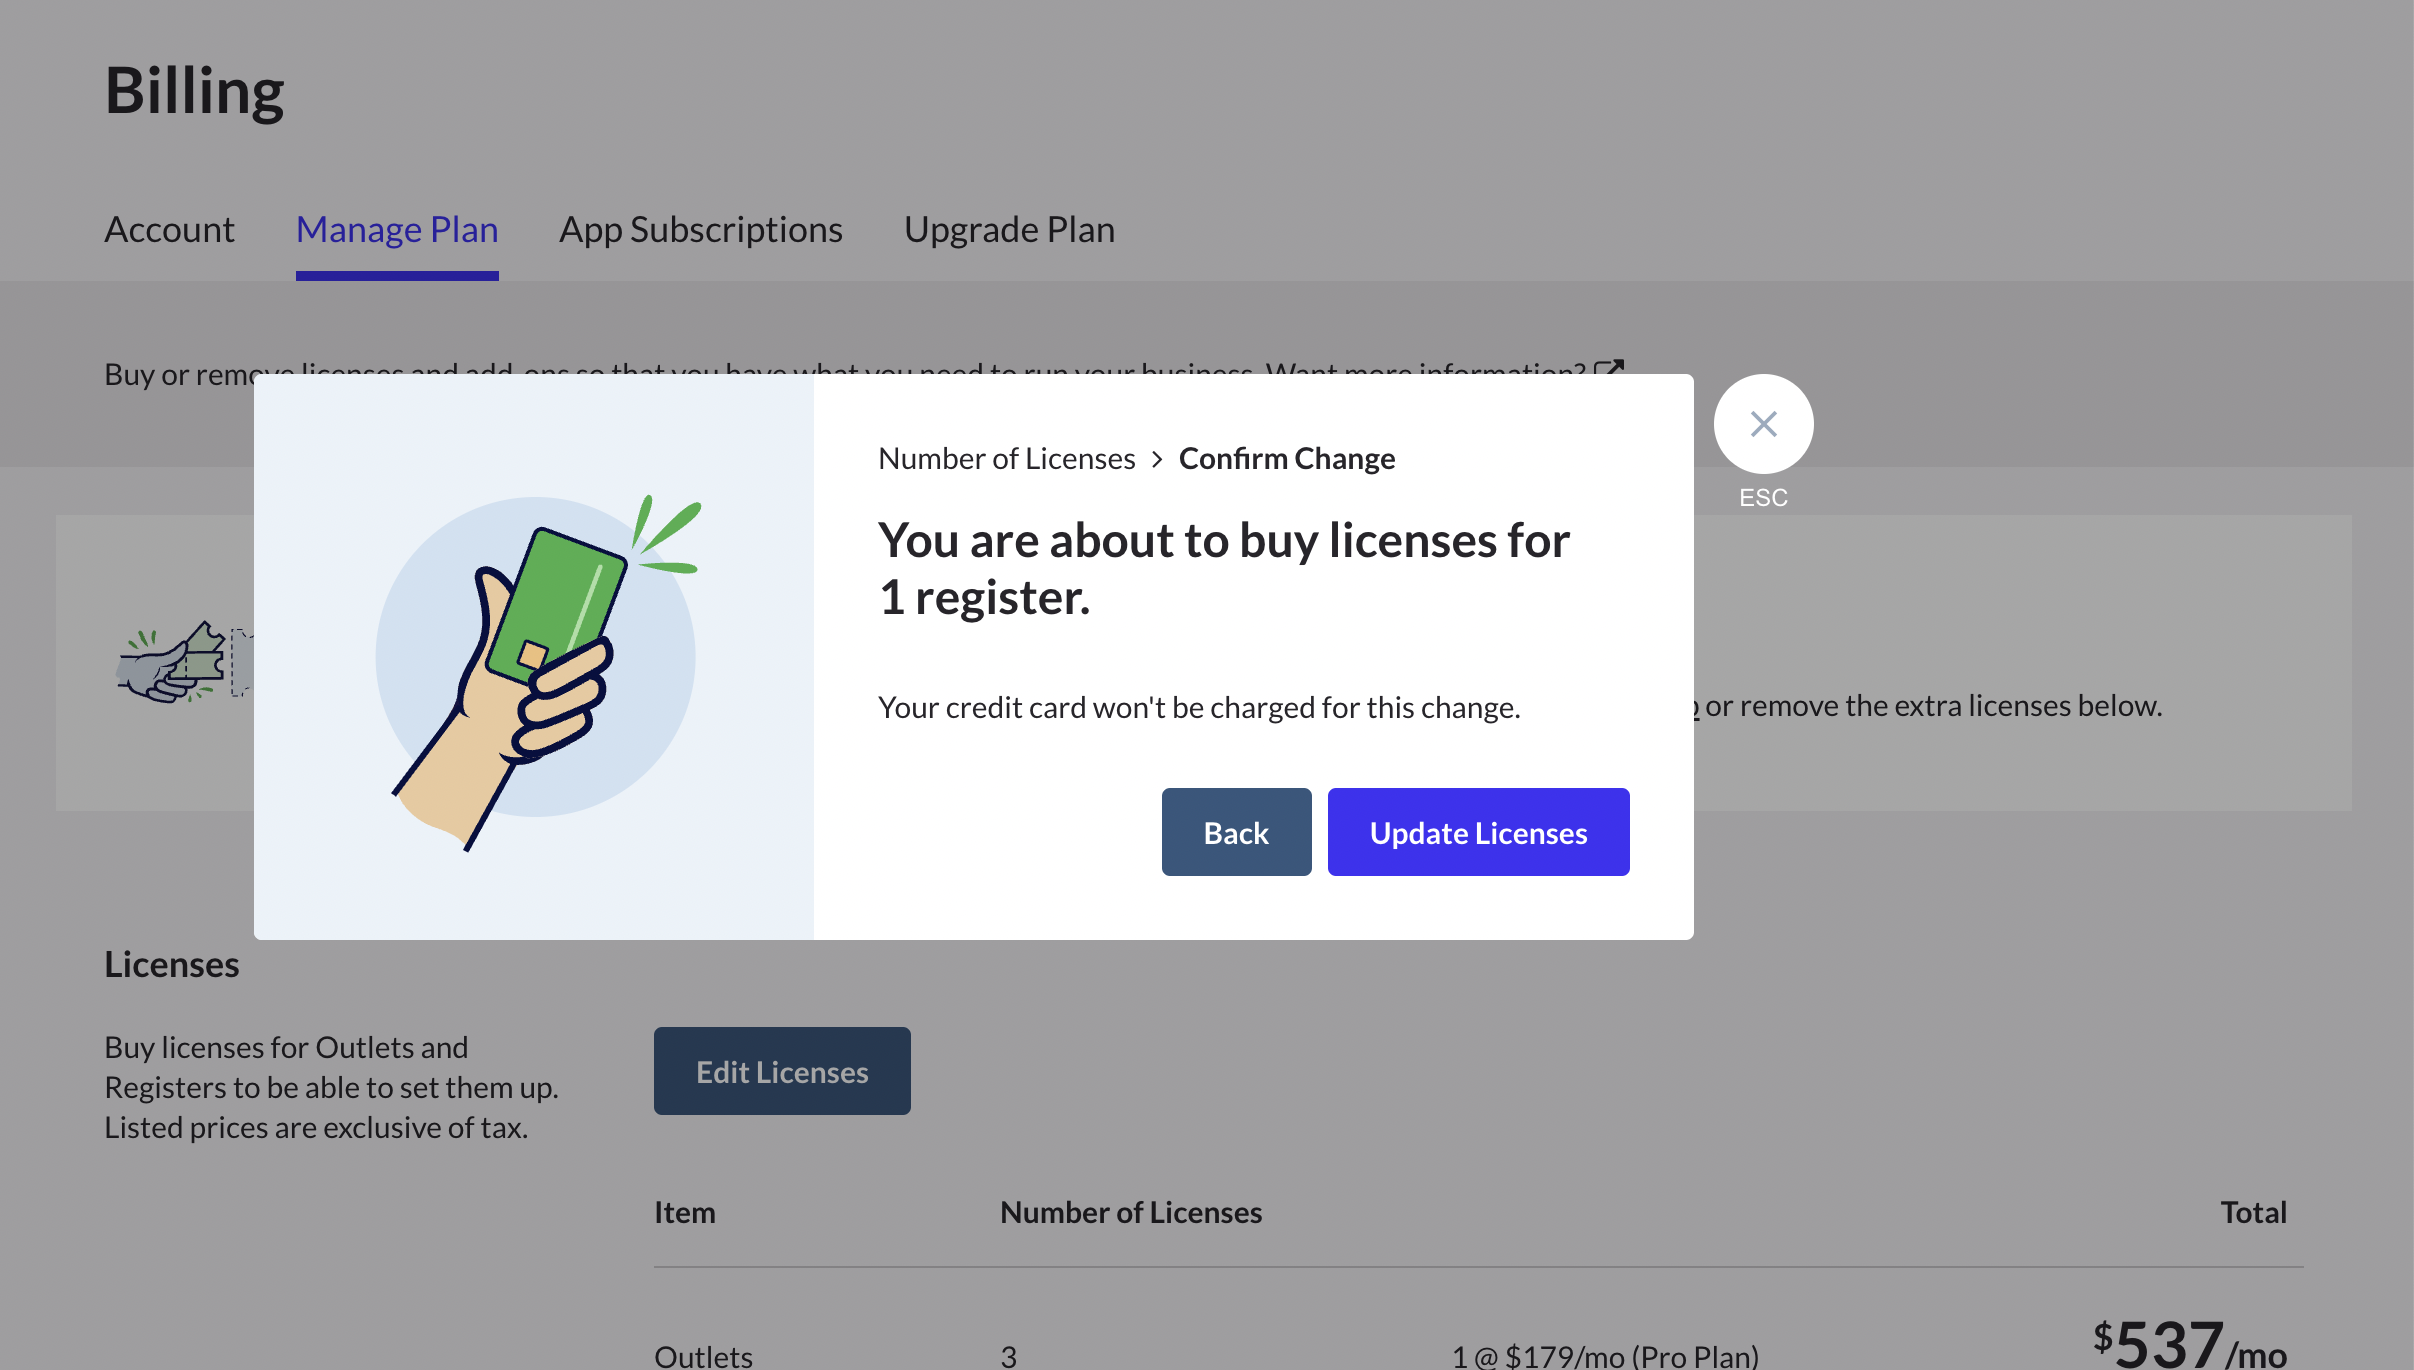The image size is (2414, 1370).
Task: Click the $537/mo total amount
Action: tap(2189, 1343)
